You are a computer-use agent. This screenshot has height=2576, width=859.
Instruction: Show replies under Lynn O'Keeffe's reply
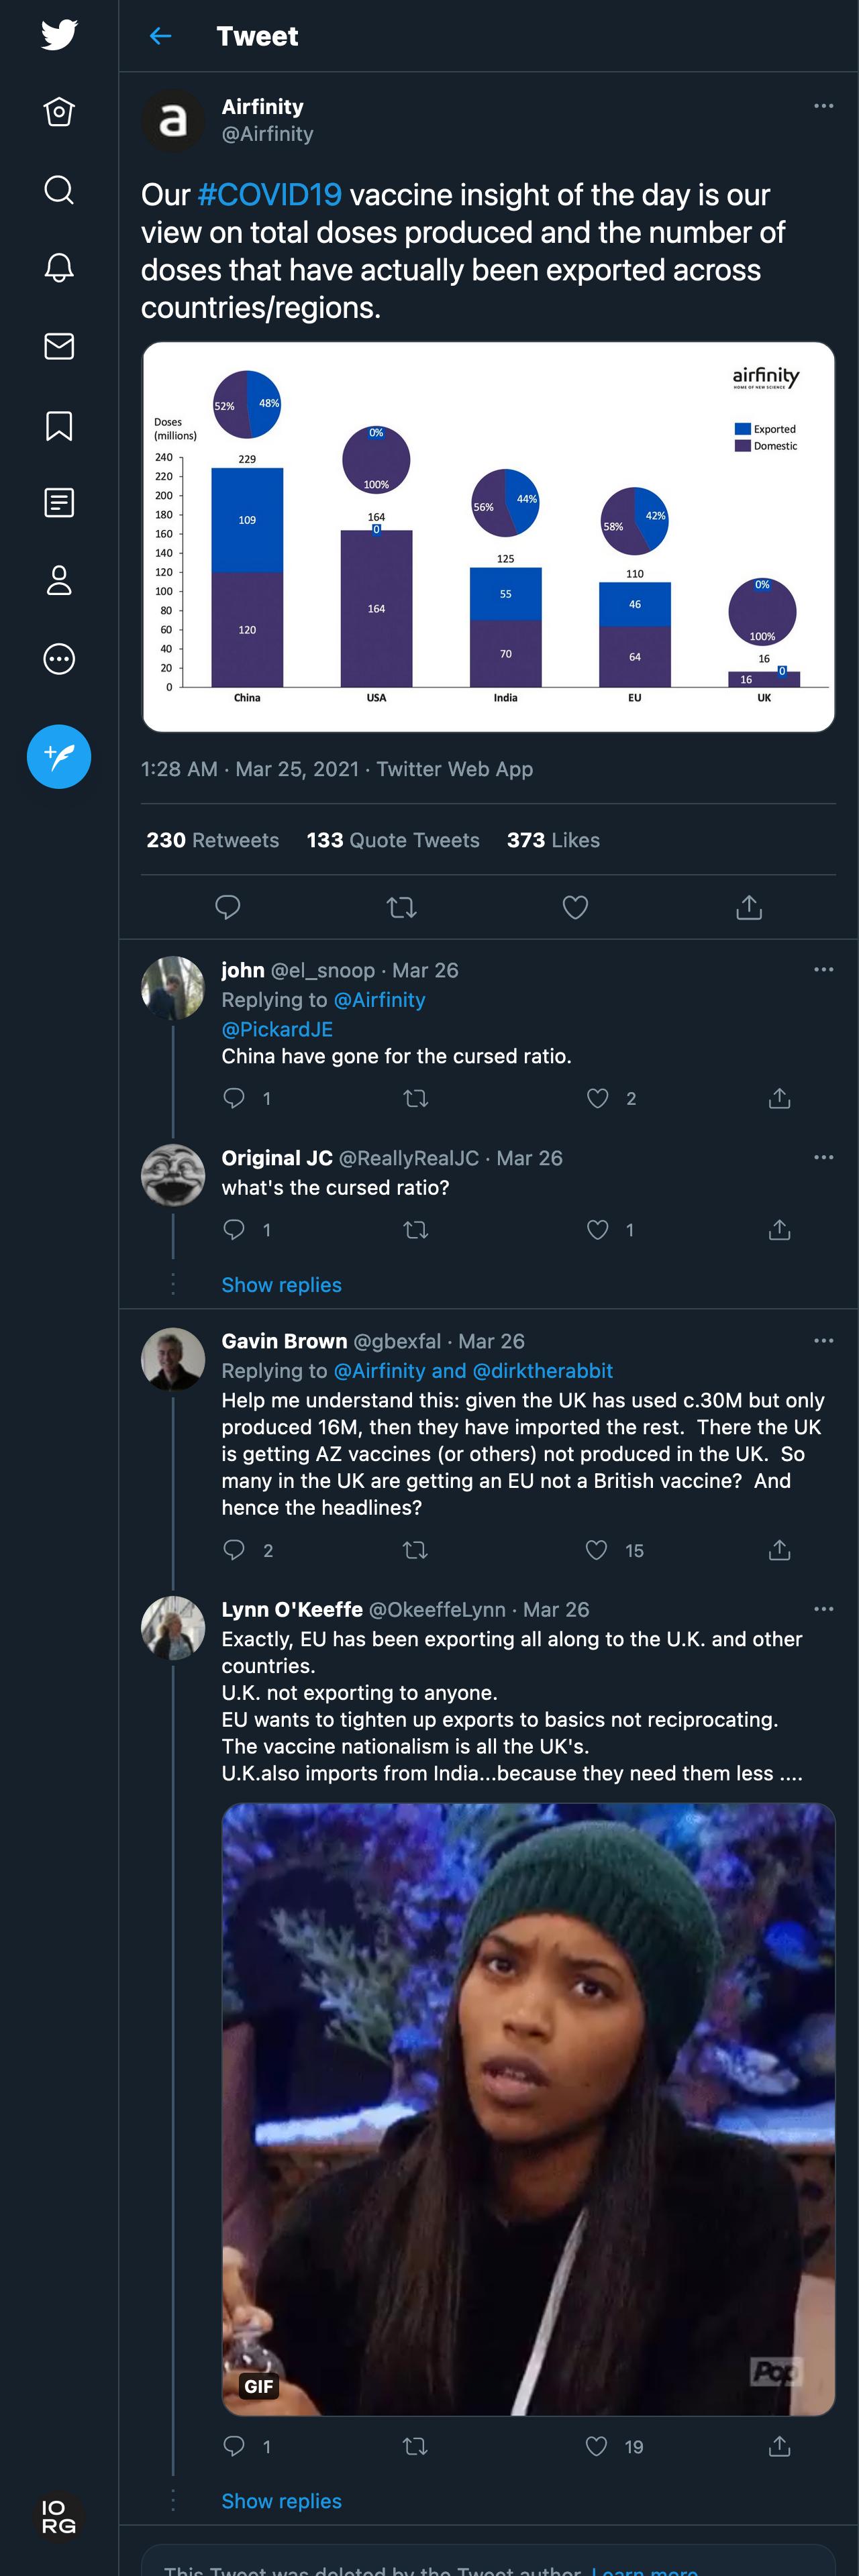281,2500
